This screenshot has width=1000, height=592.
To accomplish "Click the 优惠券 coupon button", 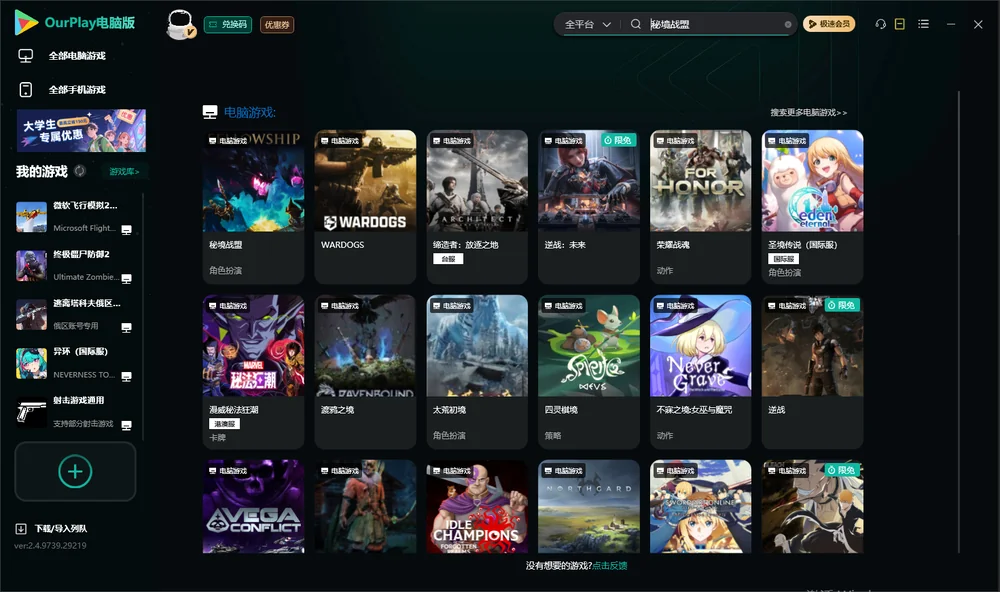I will 277,24.
